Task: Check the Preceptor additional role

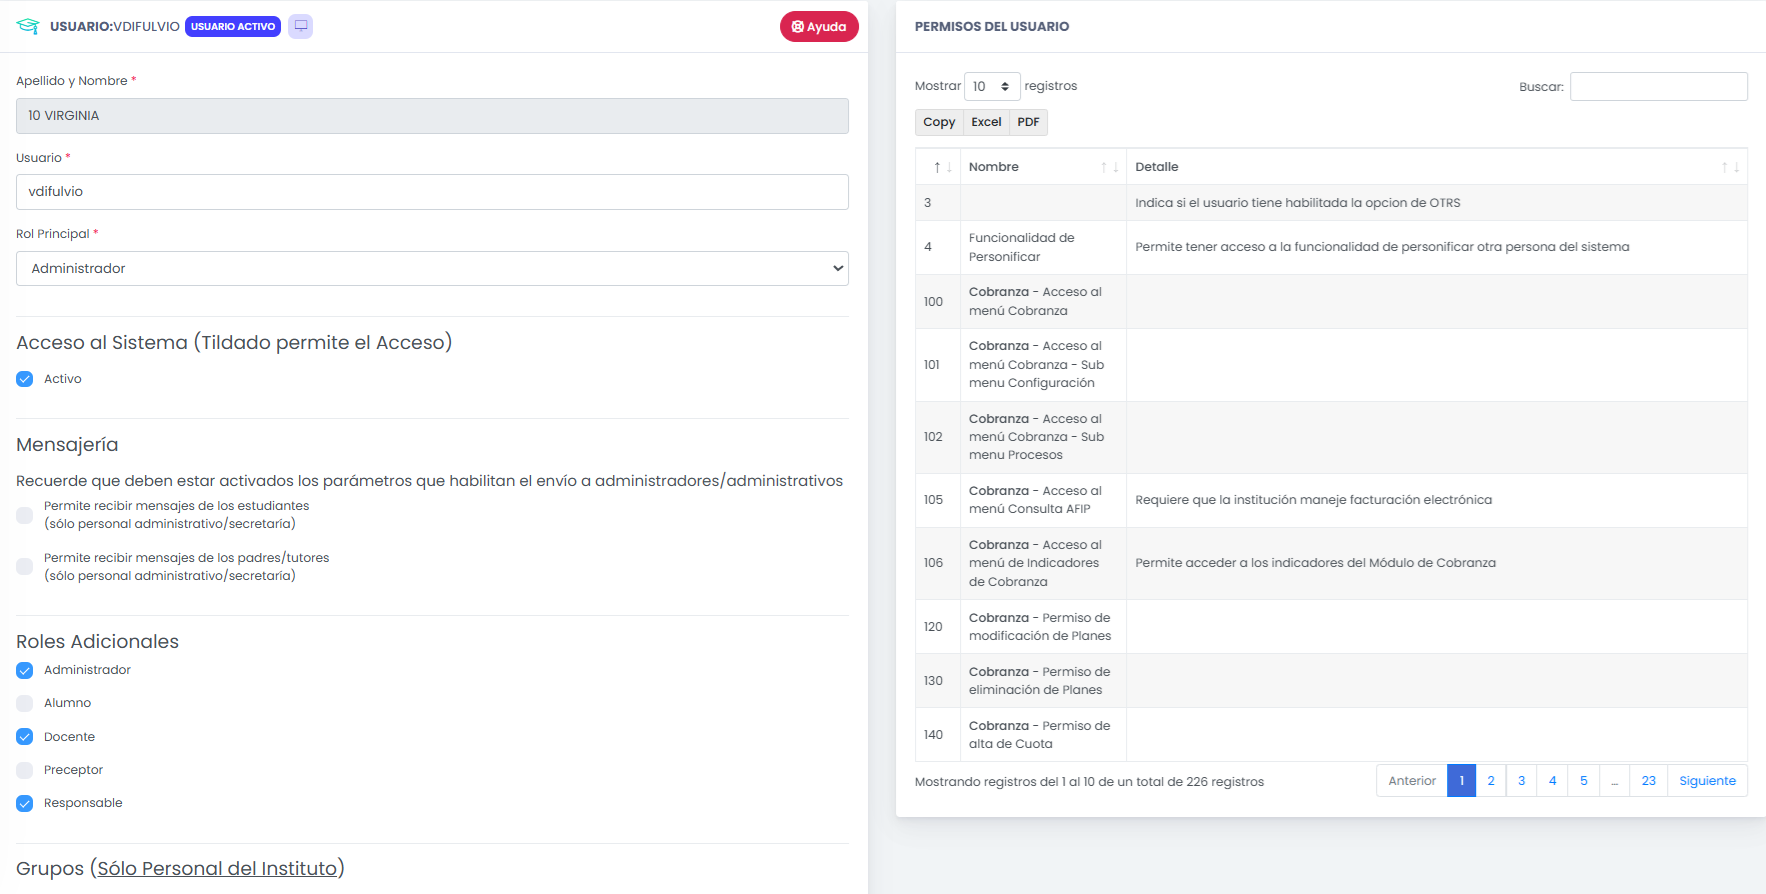Action: click(25, 770)
